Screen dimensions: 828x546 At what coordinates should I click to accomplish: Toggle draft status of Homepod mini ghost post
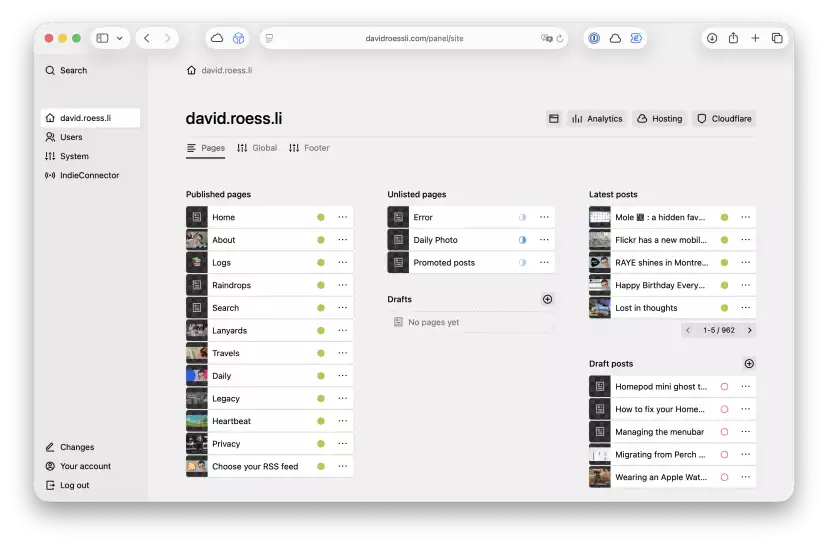coord(724,387)
